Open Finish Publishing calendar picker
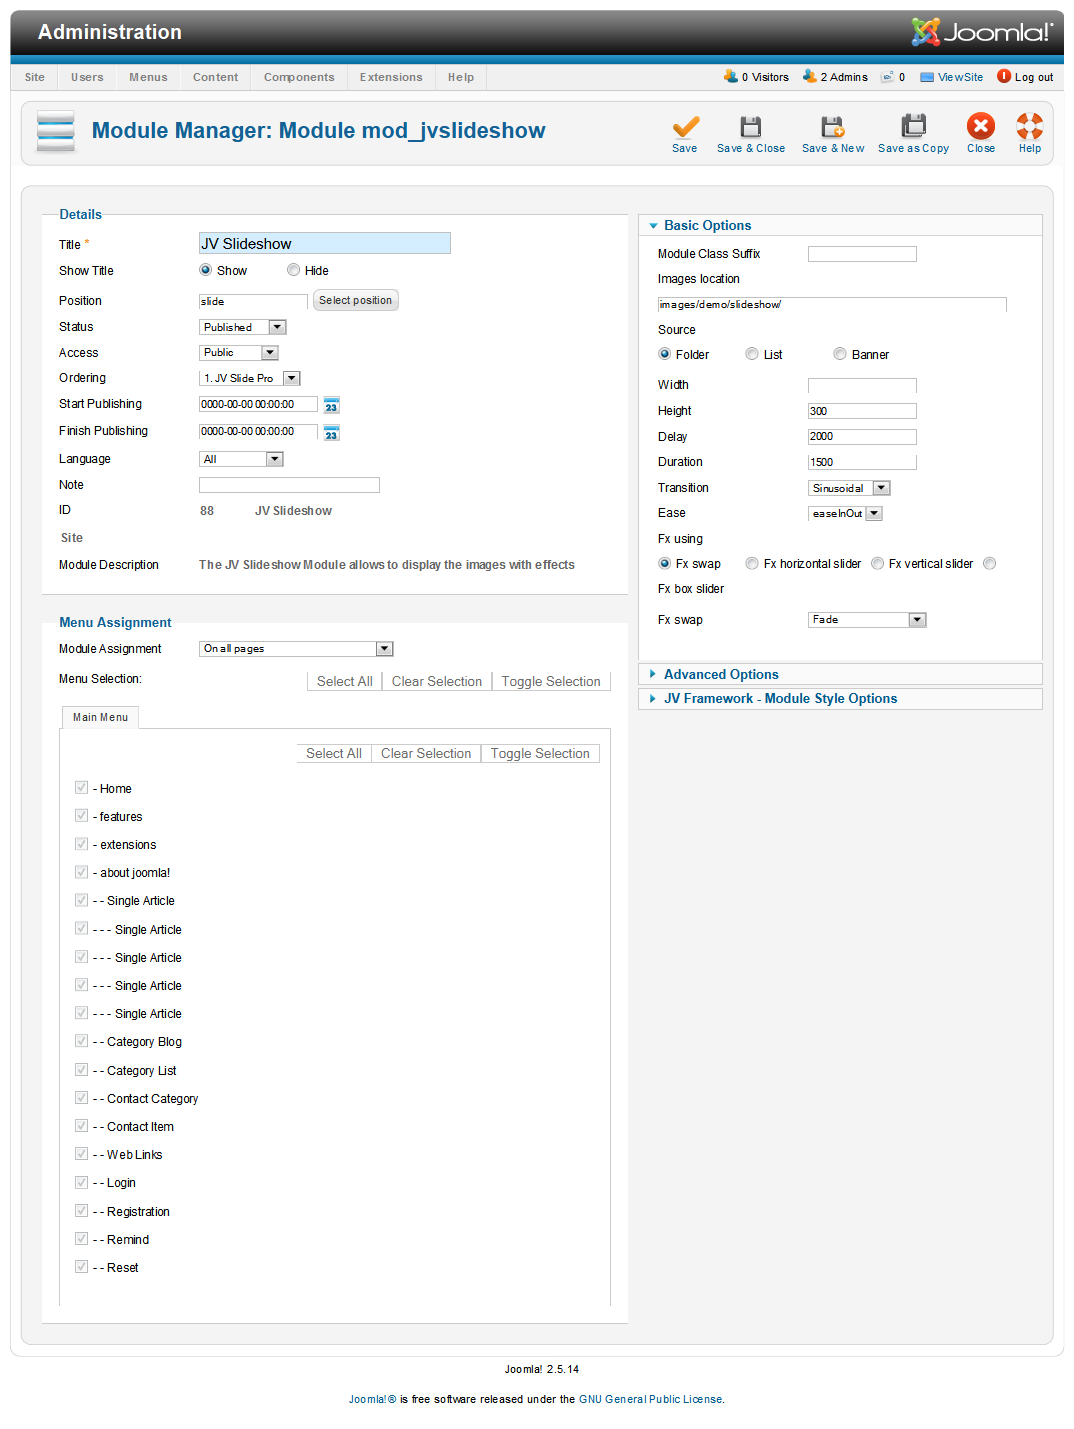 pyautogui.click(x=332, y=432)
